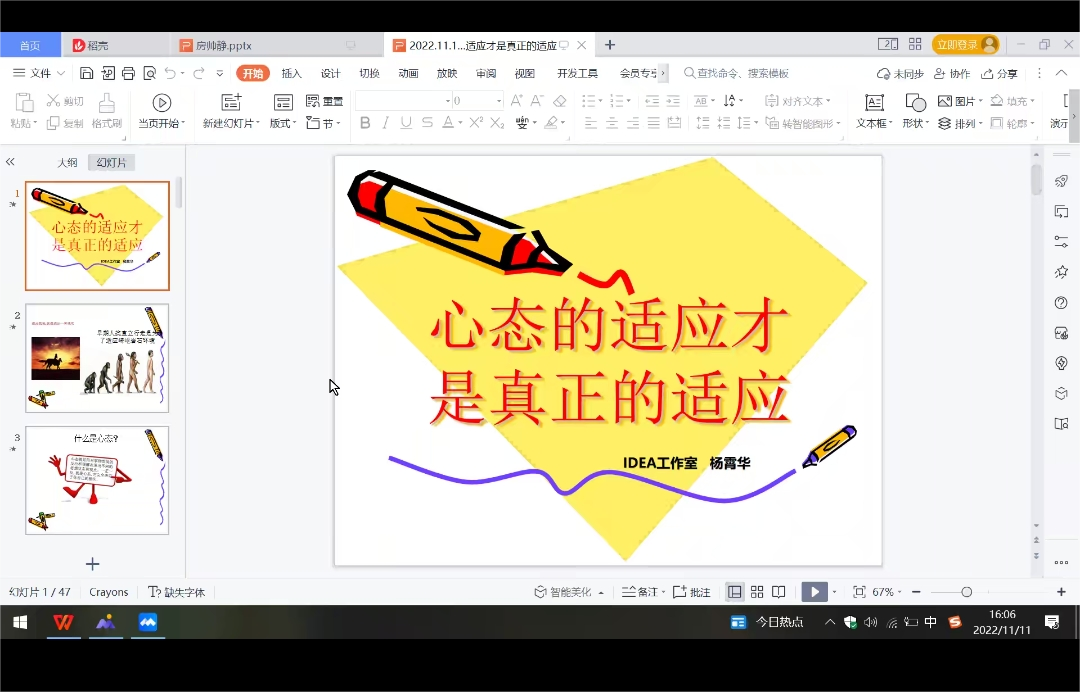Click the New Slide (新建幻灯片) icon
Screen dimensions: 1080x692
click(x=231, y=102)
